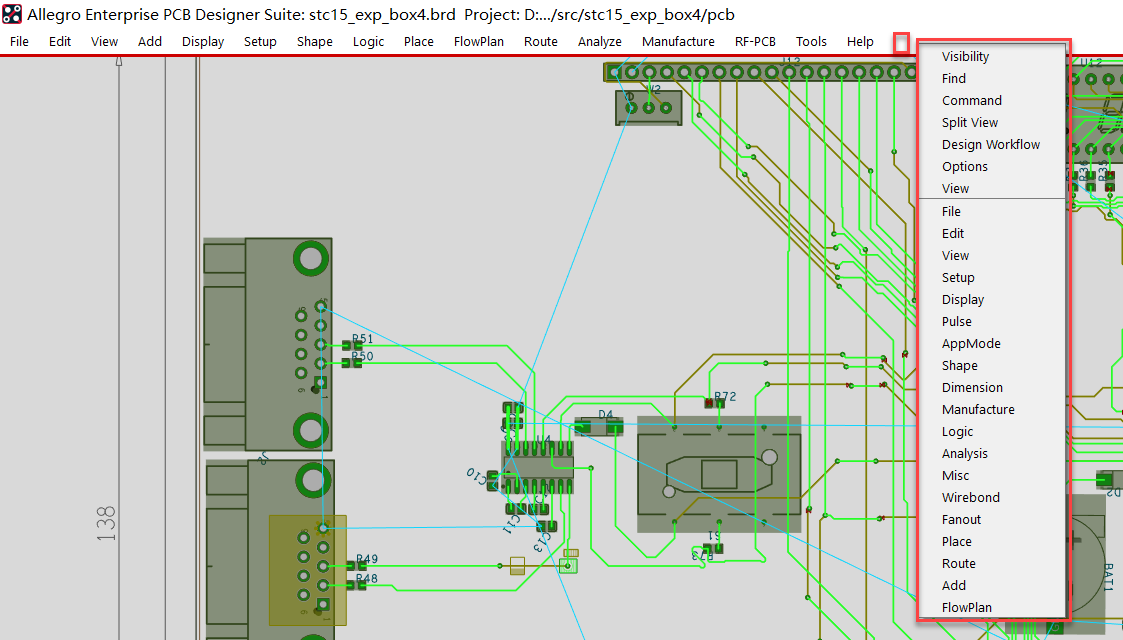Screen dimensions: 1123x640
Task: Toggle the Options panel entry
Action: click(x=964, y=167)
